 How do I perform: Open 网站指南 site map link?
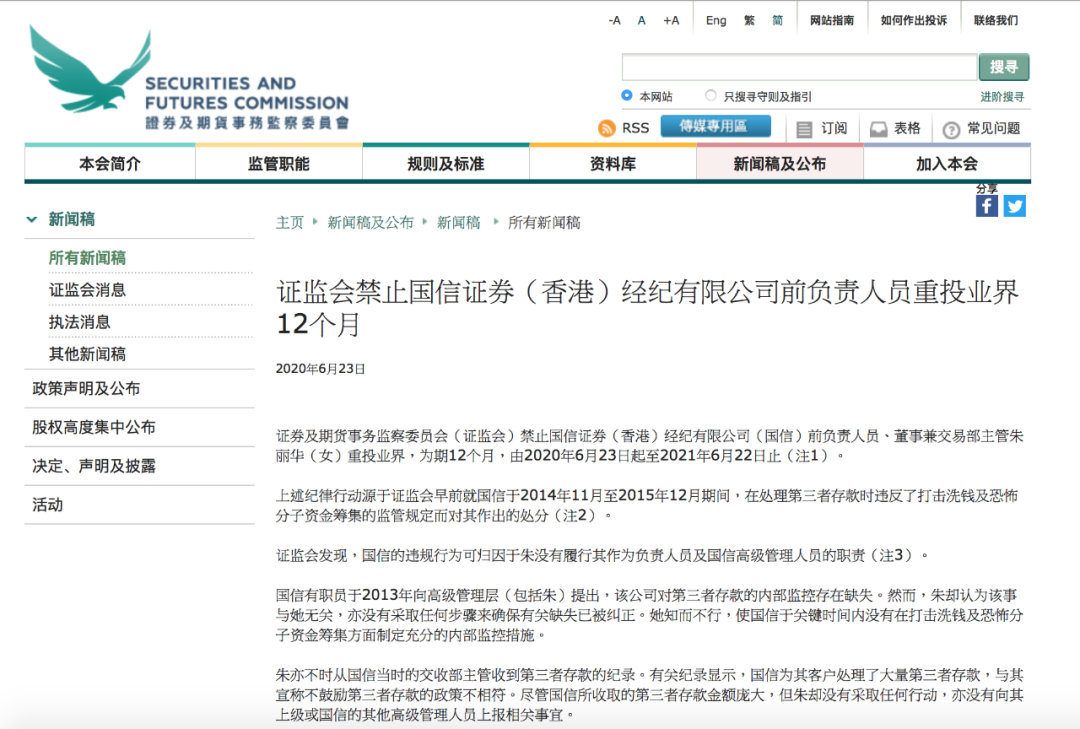coord(831,21)
